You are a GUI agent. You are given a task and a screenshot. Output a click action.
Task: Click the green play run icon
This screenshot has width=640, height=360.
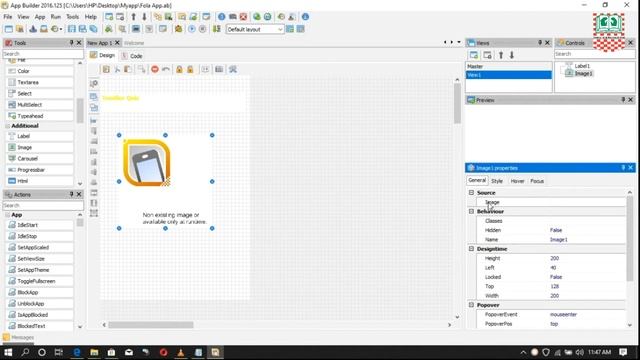pyautogui.click(x=191, y=29)
